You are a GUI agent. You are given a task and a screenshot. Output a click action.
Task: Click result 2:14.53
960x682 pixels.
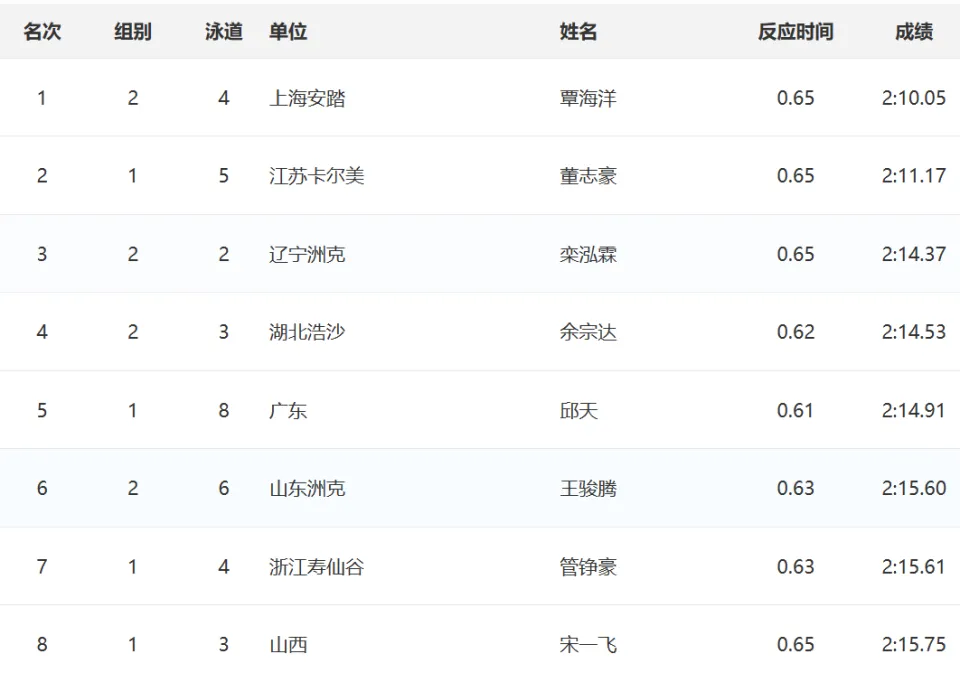(x=913, y=332)
